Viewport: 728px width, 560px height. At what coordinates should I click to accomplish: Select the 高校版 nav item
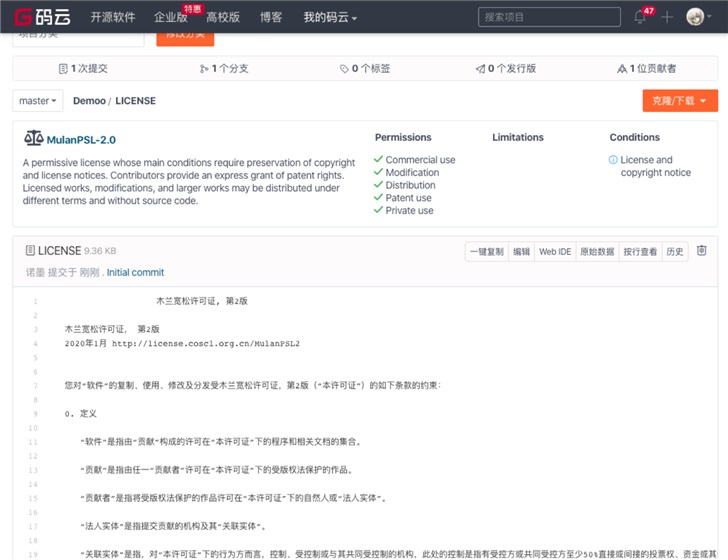223,17
